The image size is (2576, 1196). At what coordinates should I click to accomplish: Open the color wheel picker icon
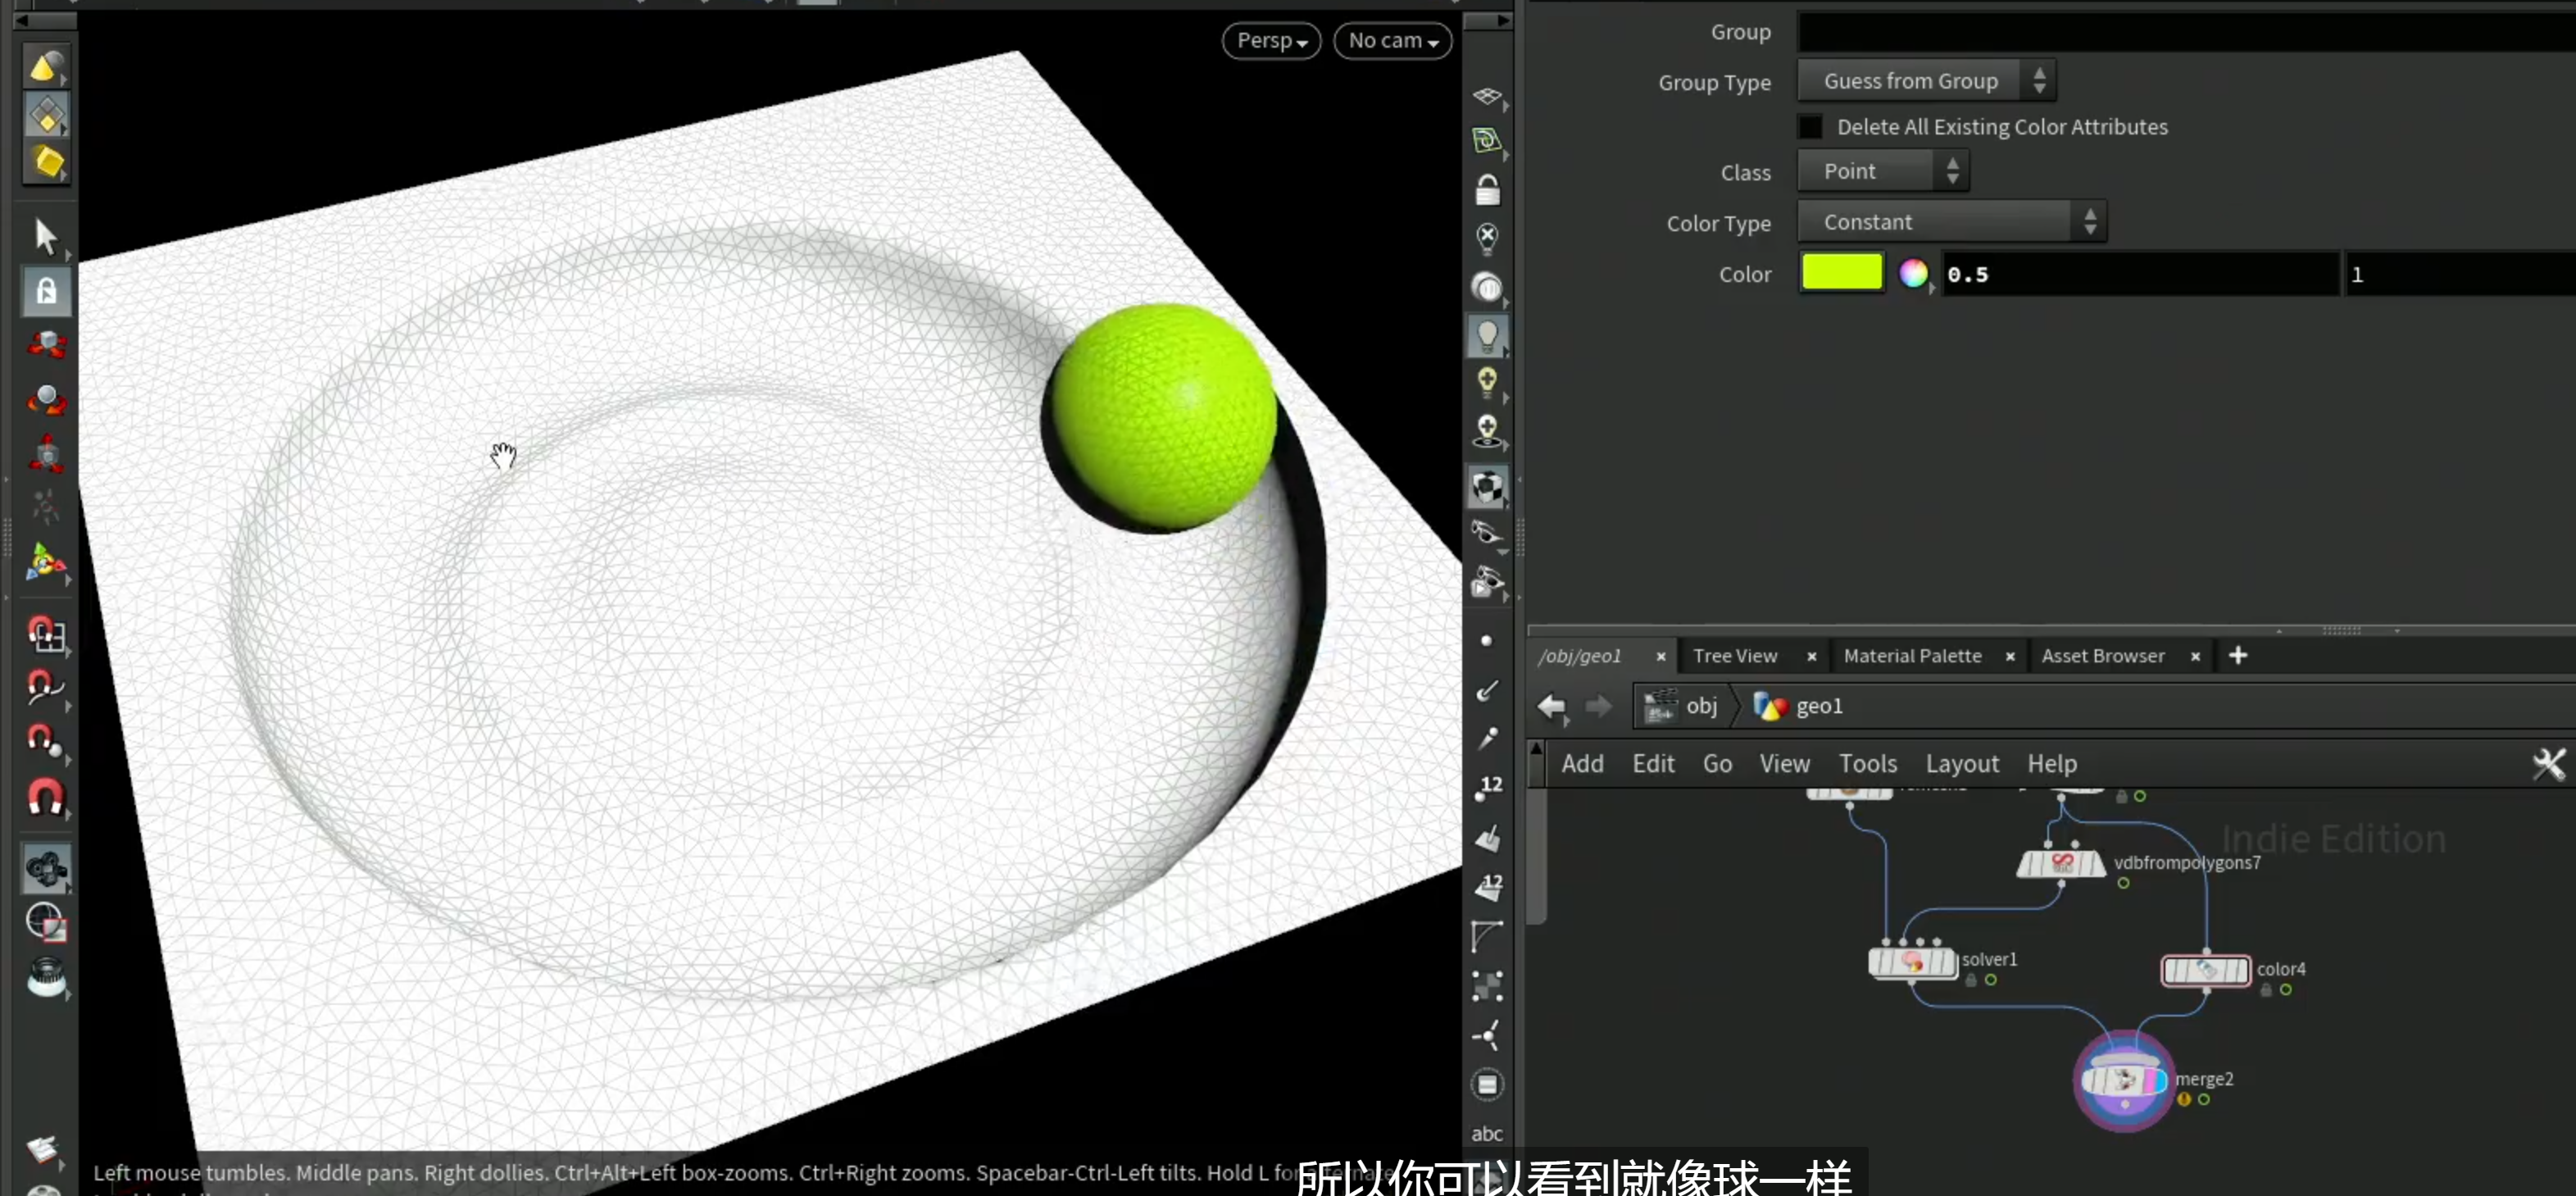(1913, 274)
